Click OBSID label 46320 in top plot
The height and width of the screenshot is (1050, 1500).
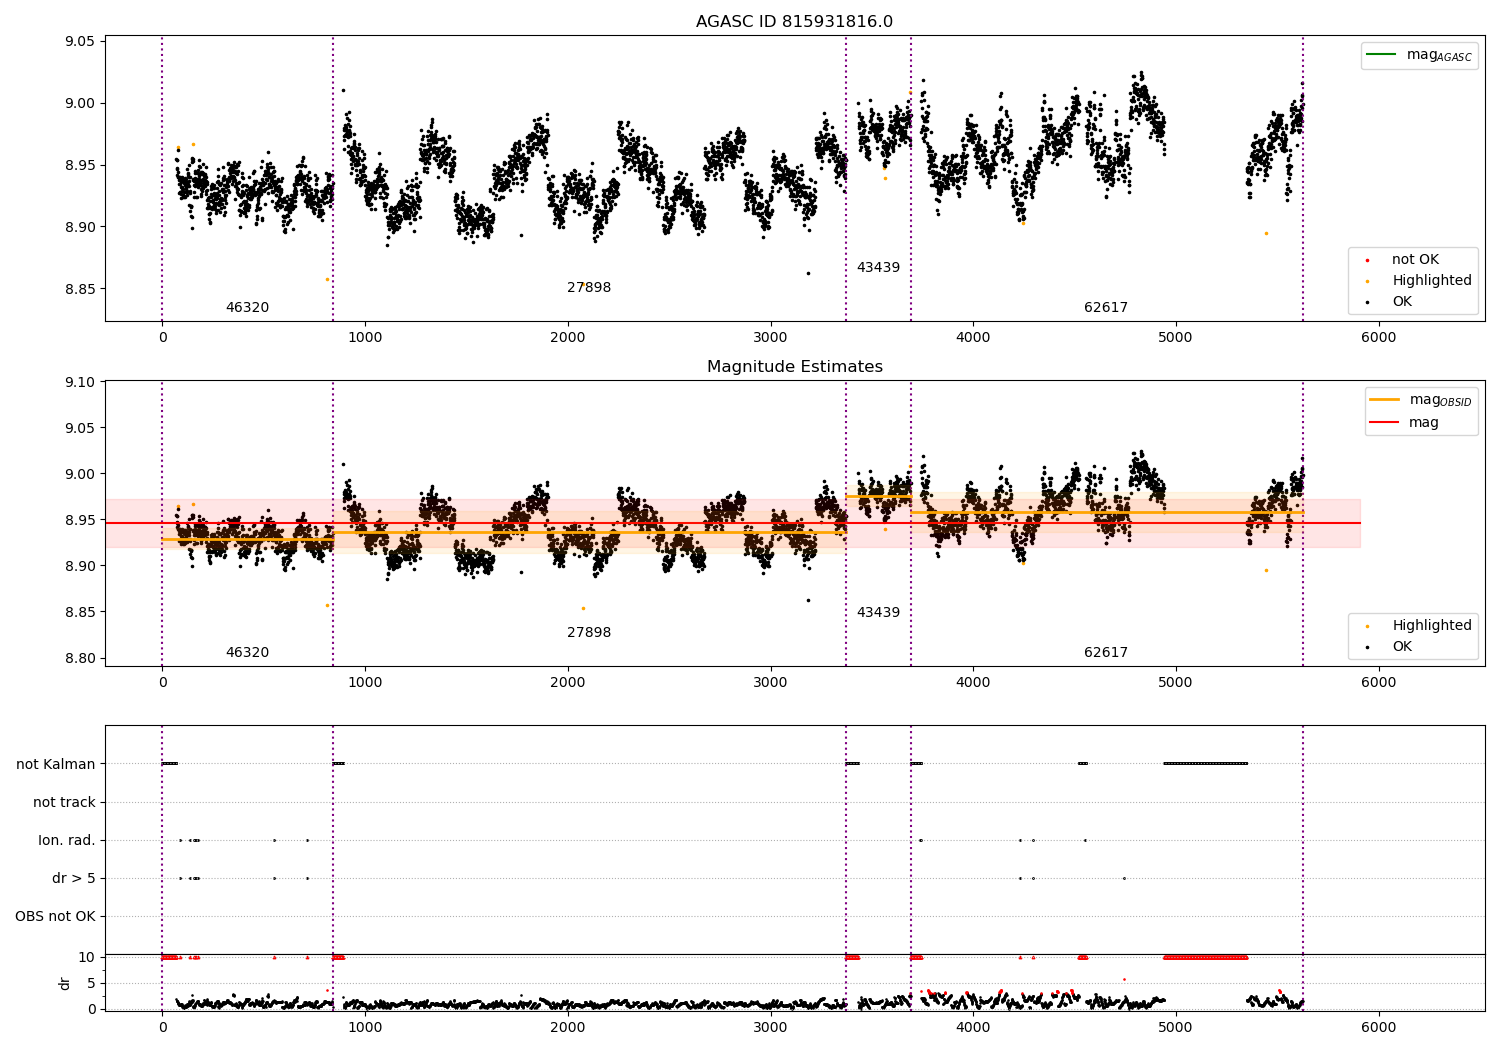[x=247, y=308]
